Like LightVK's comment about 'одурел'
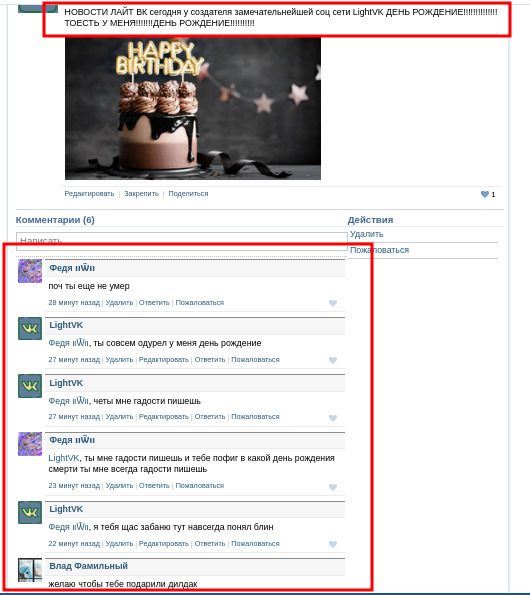 (x=333, y=360)
